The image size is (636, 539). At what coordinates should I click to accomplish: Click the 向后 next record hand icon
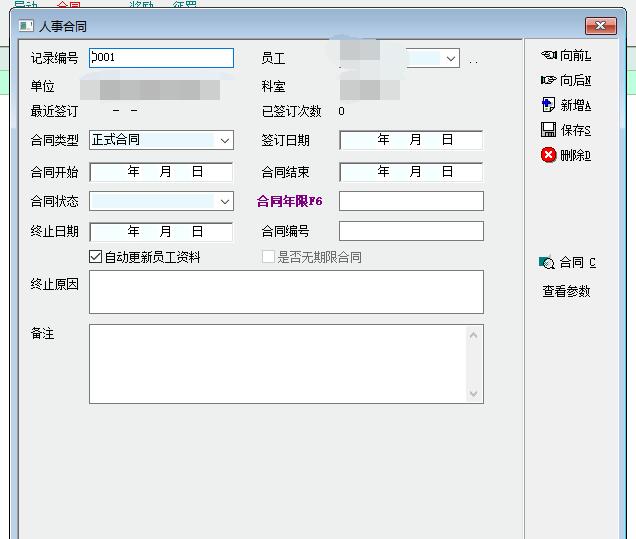[548, 80]
